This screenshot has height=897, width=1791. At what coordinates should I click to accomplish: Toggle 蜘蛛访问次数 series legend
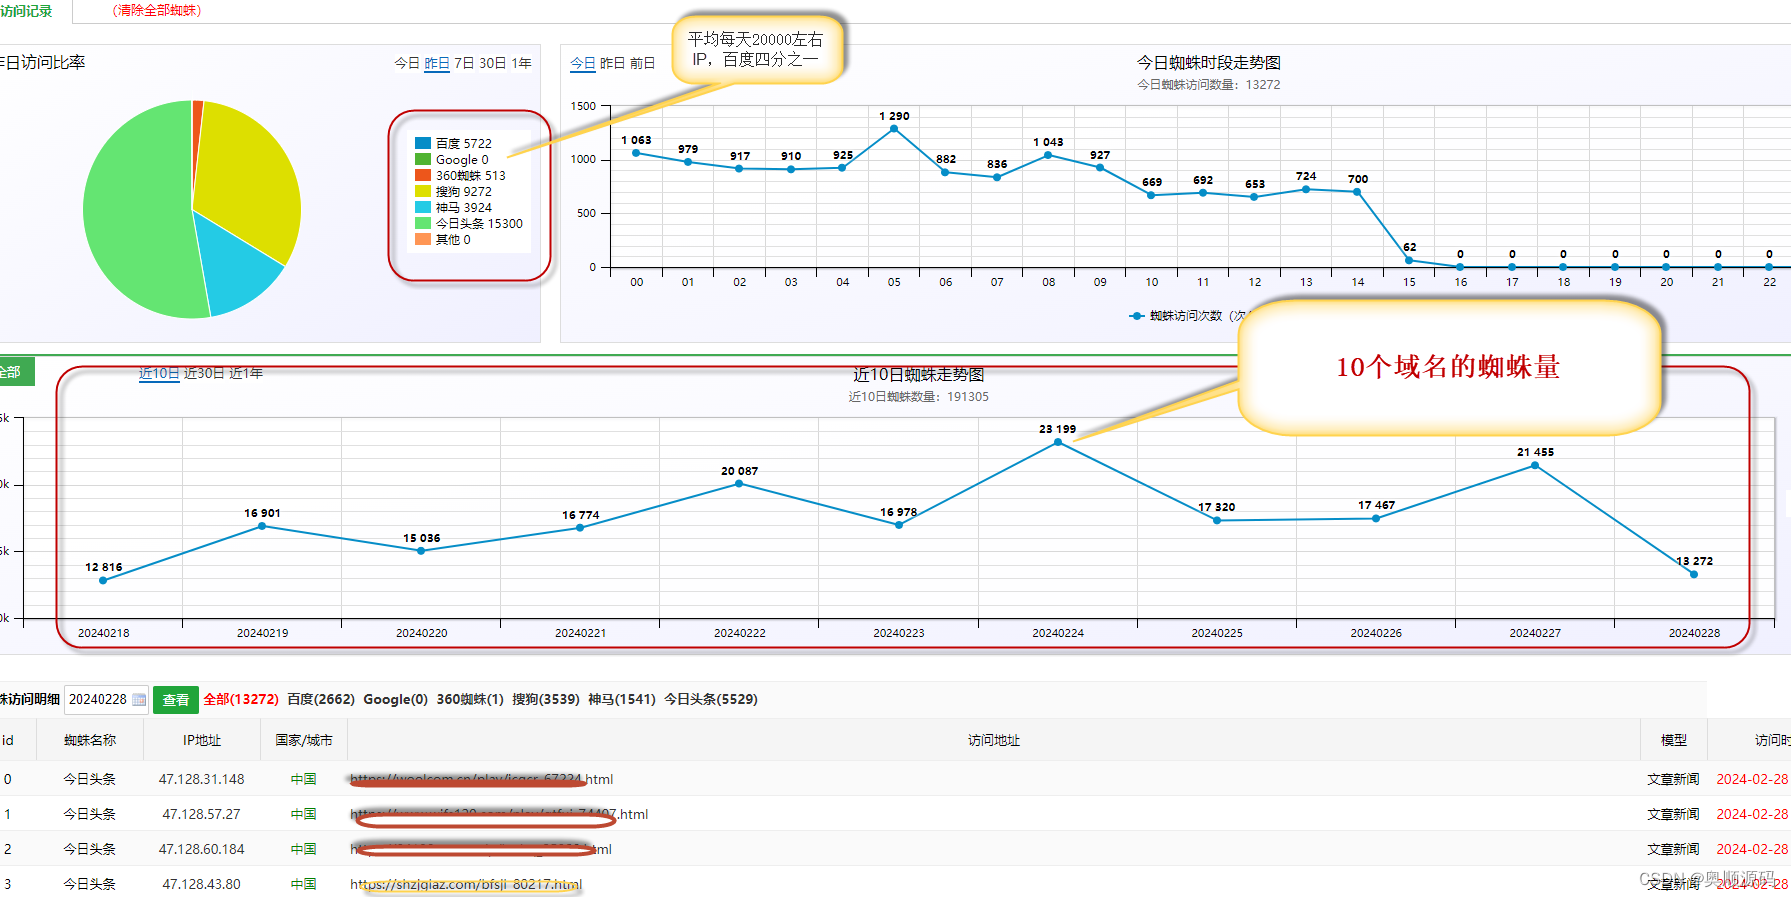pyautogui.click(x=1186, y=316)
